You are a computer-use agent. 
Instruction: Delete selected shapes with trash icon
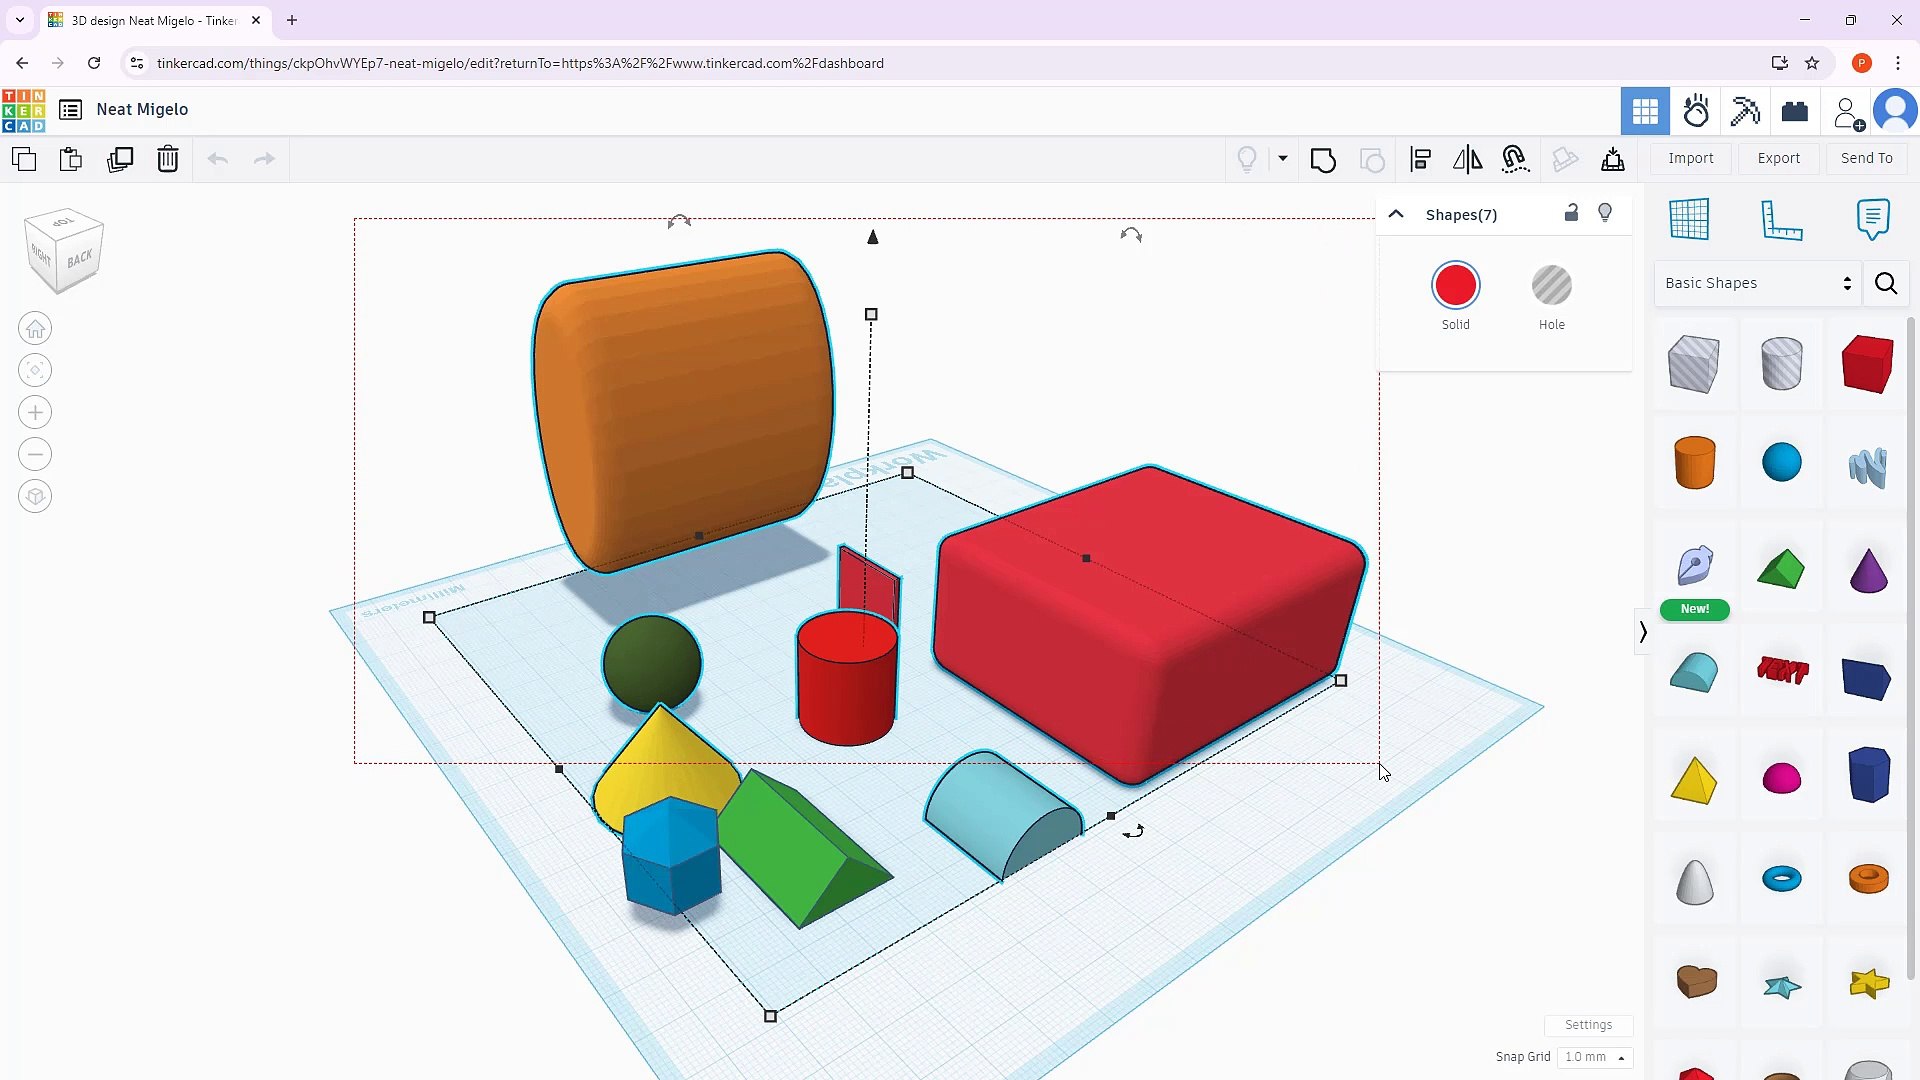tap(168, 159)
